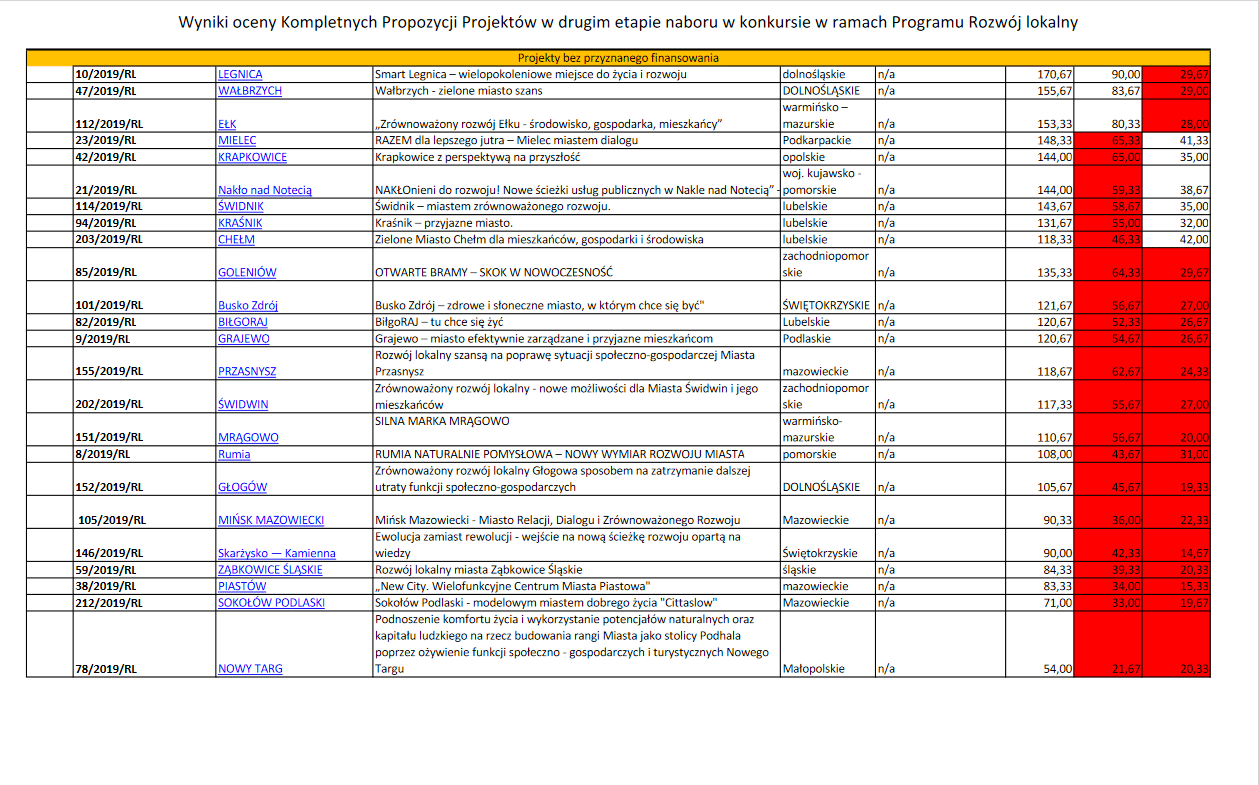
Task: Open the CHEŁM link
Action: click(236, 239)
